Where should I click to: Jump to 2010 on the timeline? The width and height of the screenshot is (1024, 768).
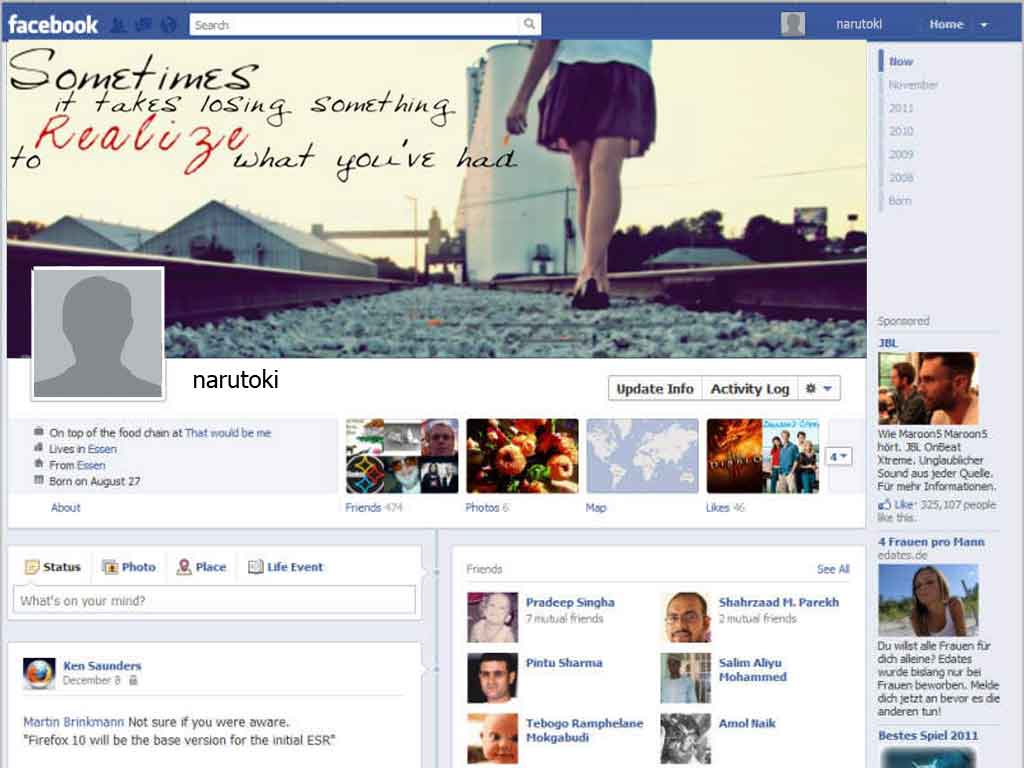(901, 131)
